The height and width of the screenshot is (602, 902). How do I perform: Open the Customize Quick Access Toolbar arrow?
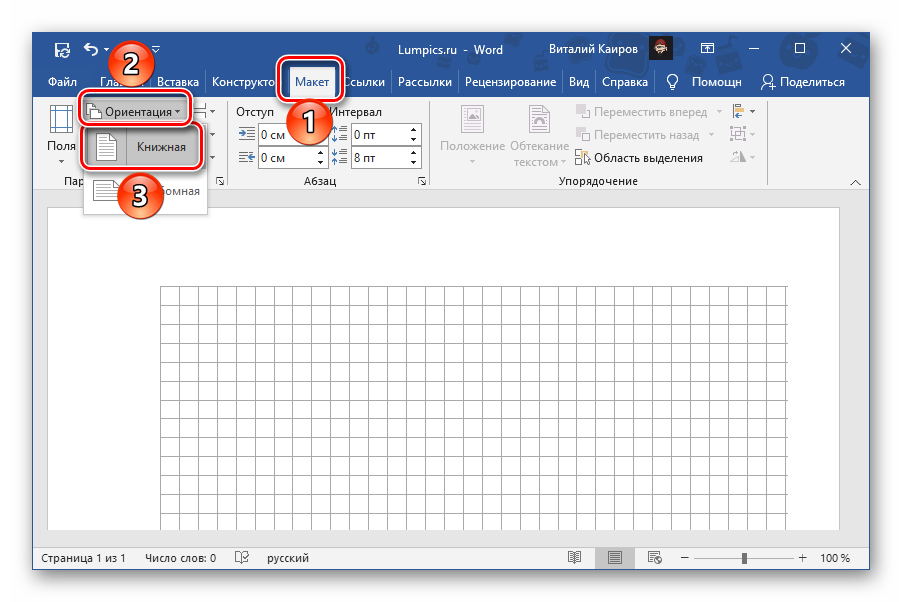click(x=156, y=49)
